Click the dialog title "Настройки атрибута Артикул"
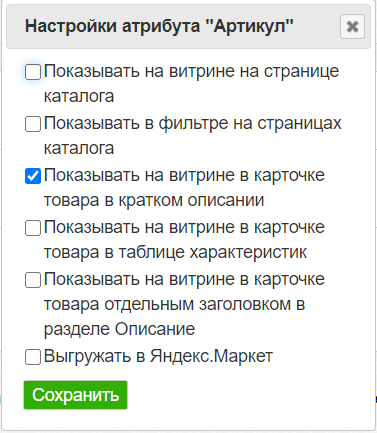377x433 pixels. [x=159, y=26]
